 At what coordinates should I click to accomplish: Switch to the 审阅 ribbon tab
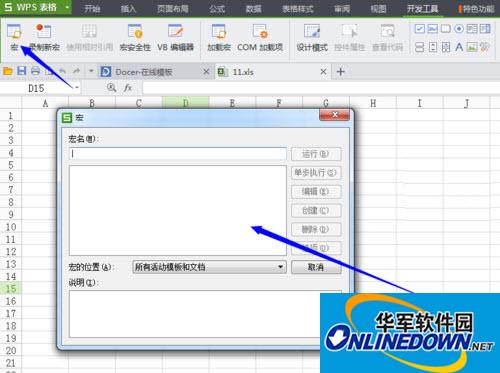(342, 8)
